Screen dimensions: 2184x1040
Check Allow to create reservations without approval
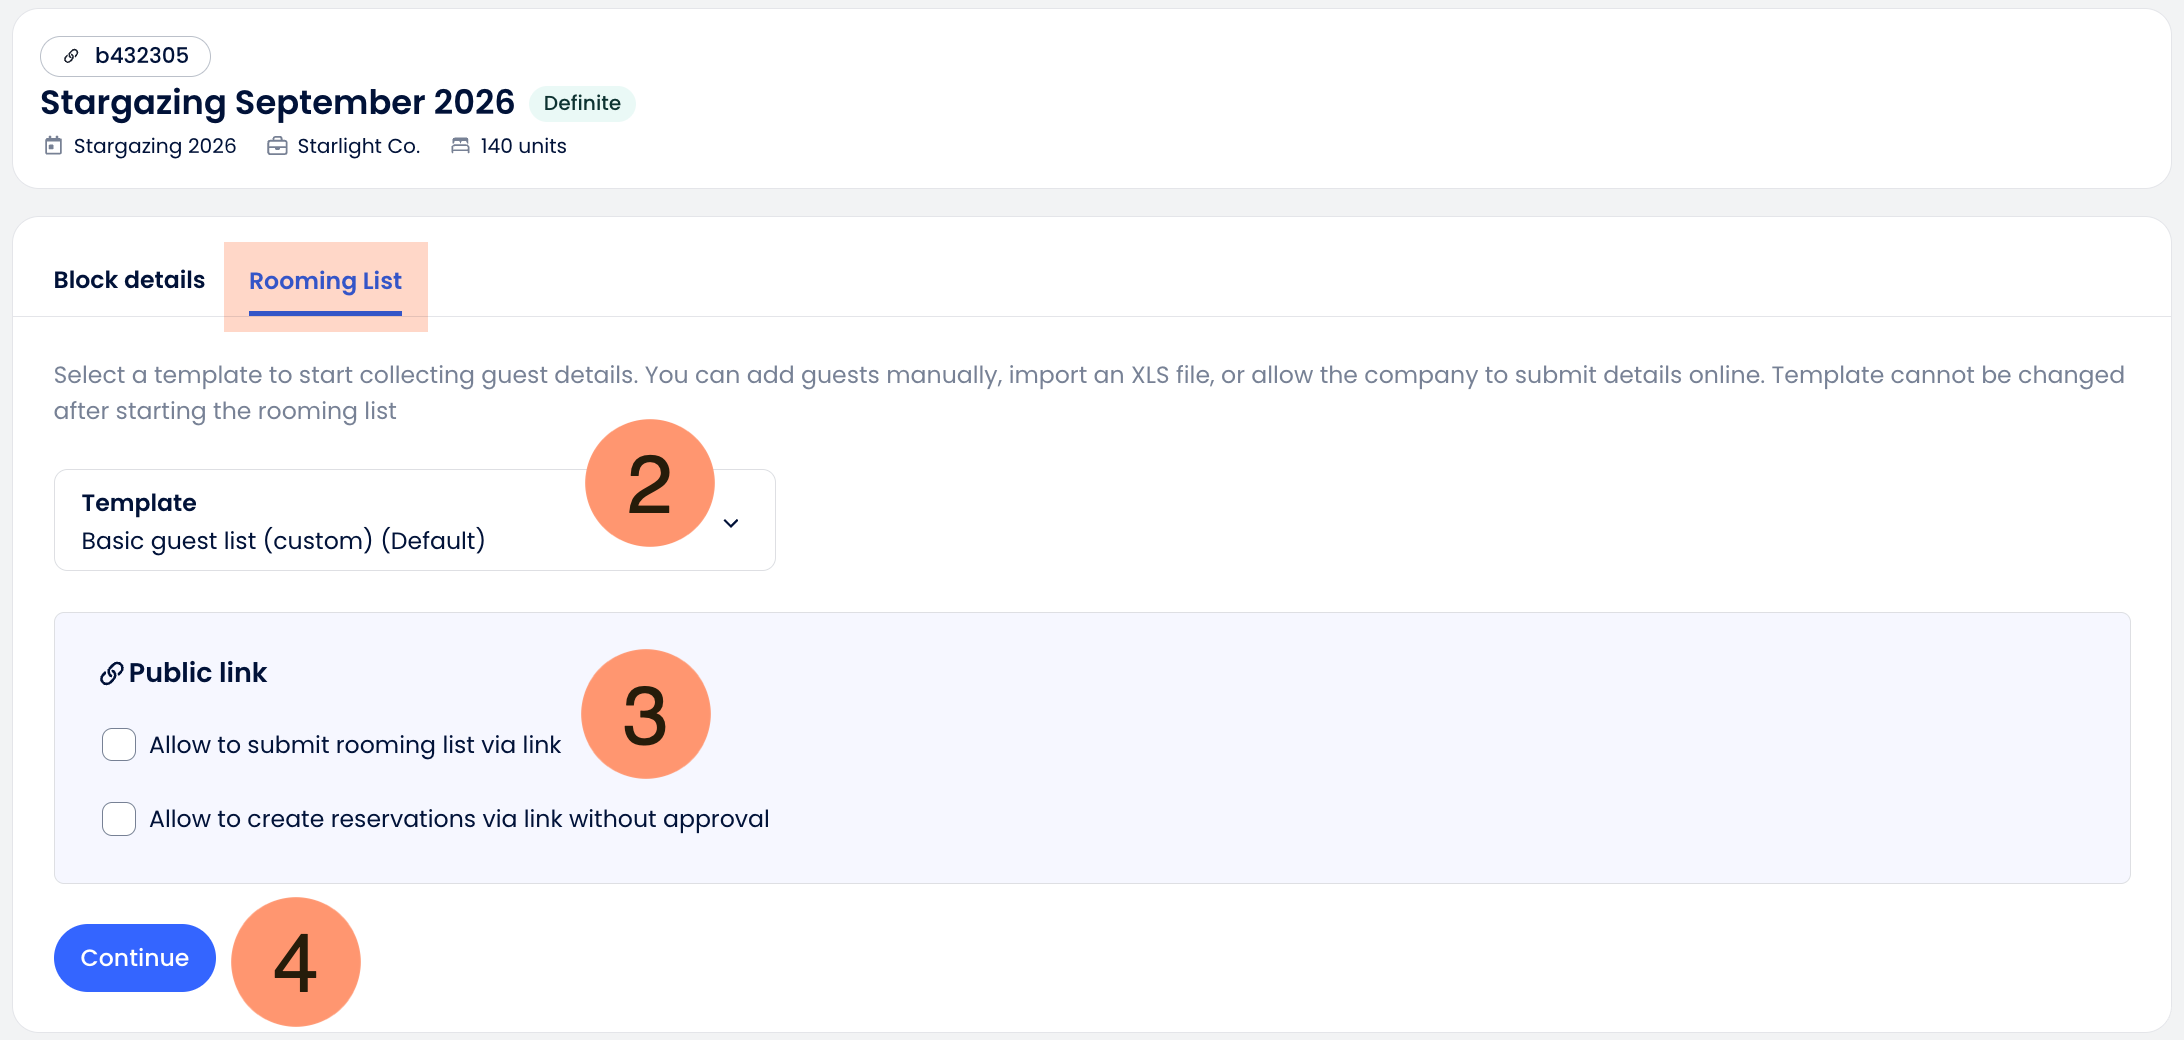[x=119, y=819]
